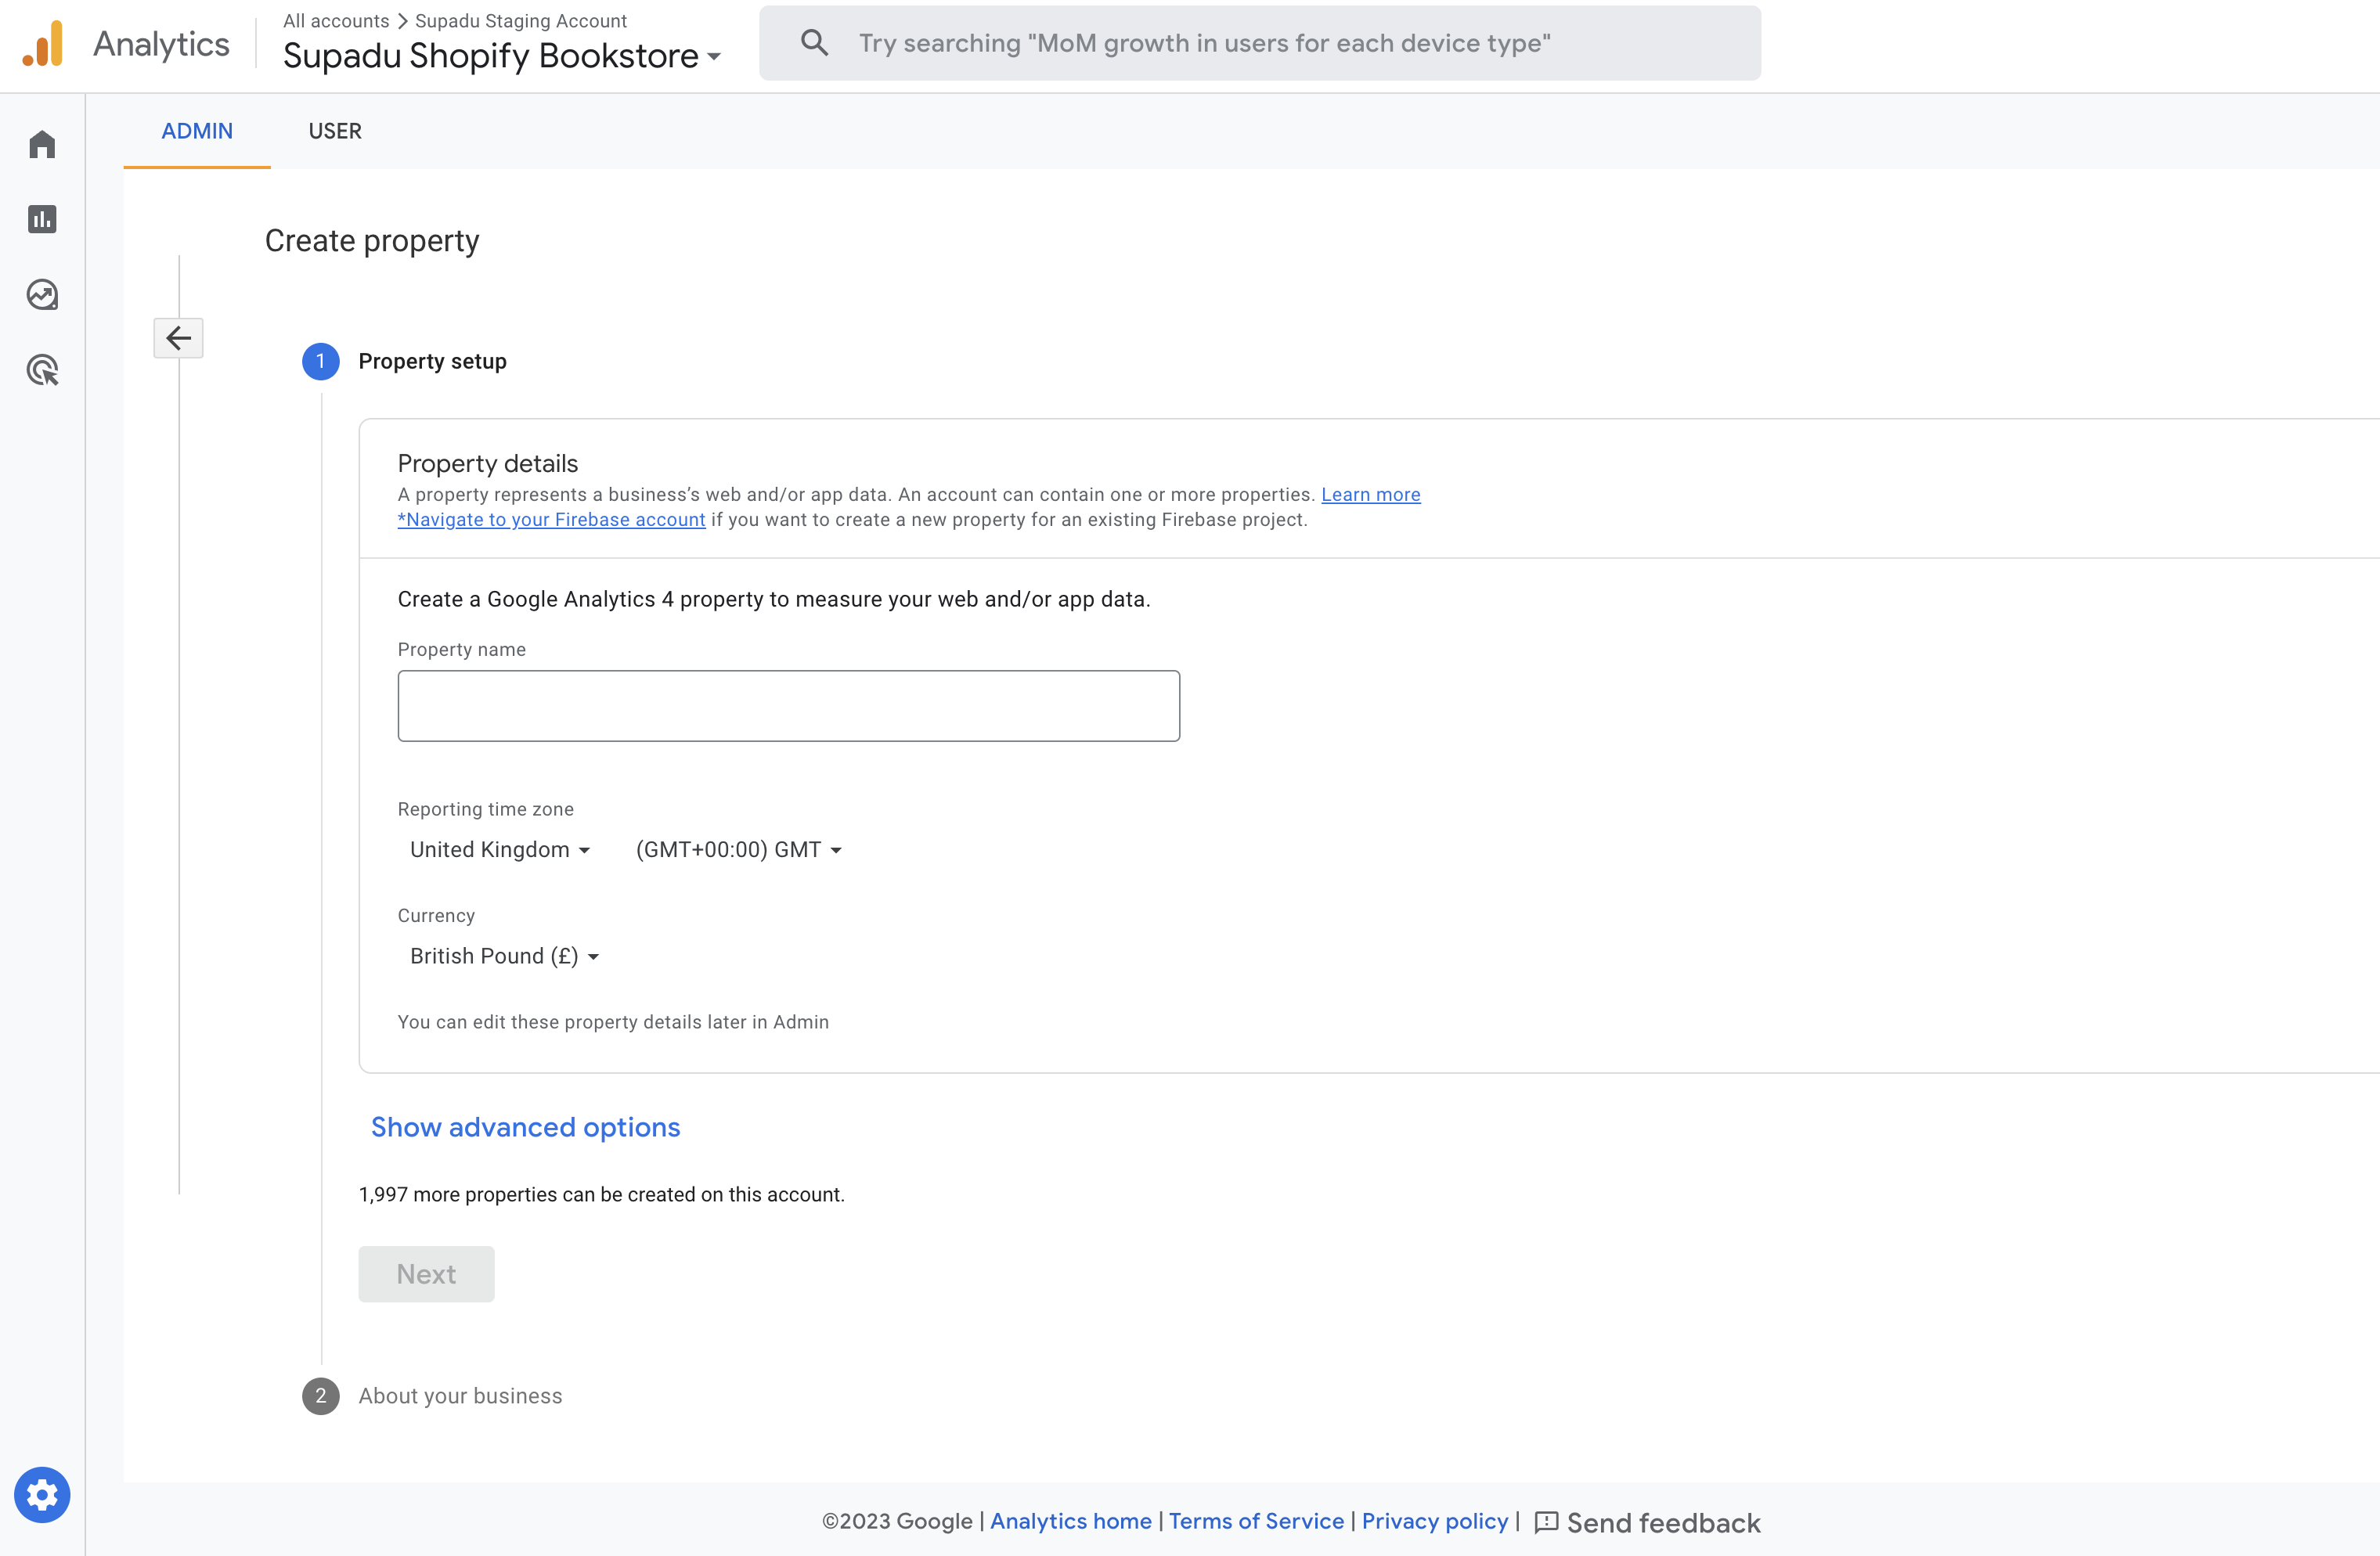
Task: Click the search magnifier icon in header
Action: click(x=810, y=43)
